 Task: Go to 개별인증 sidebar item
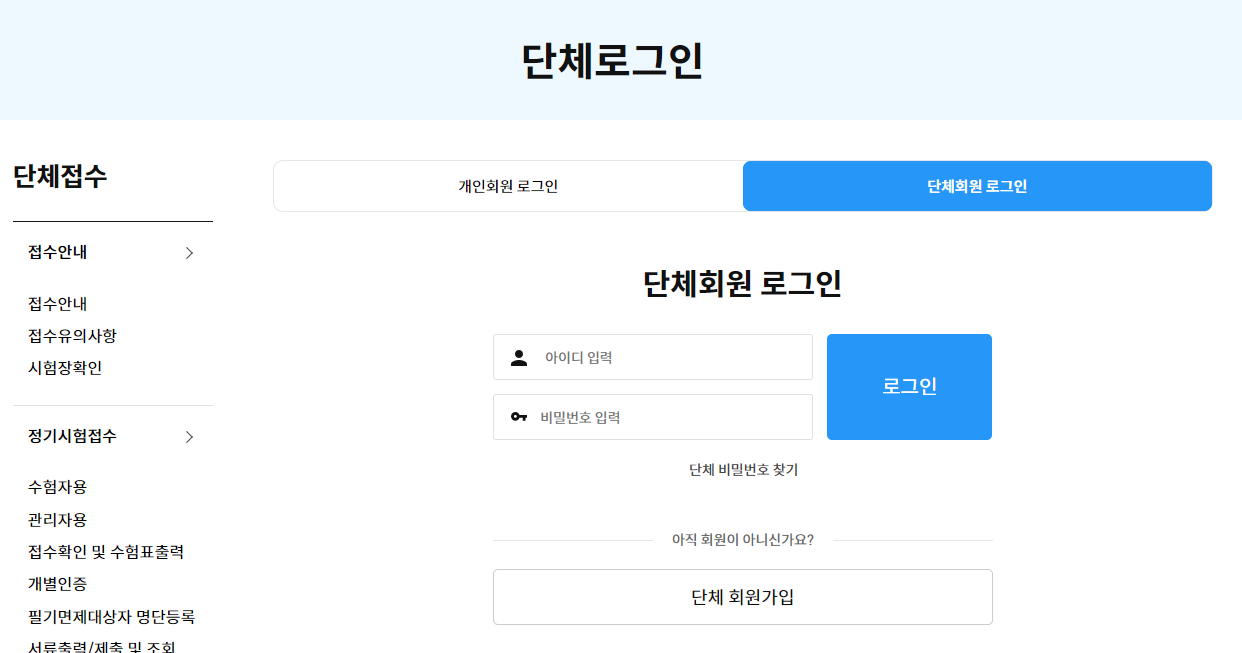click(x=58, y=584)
